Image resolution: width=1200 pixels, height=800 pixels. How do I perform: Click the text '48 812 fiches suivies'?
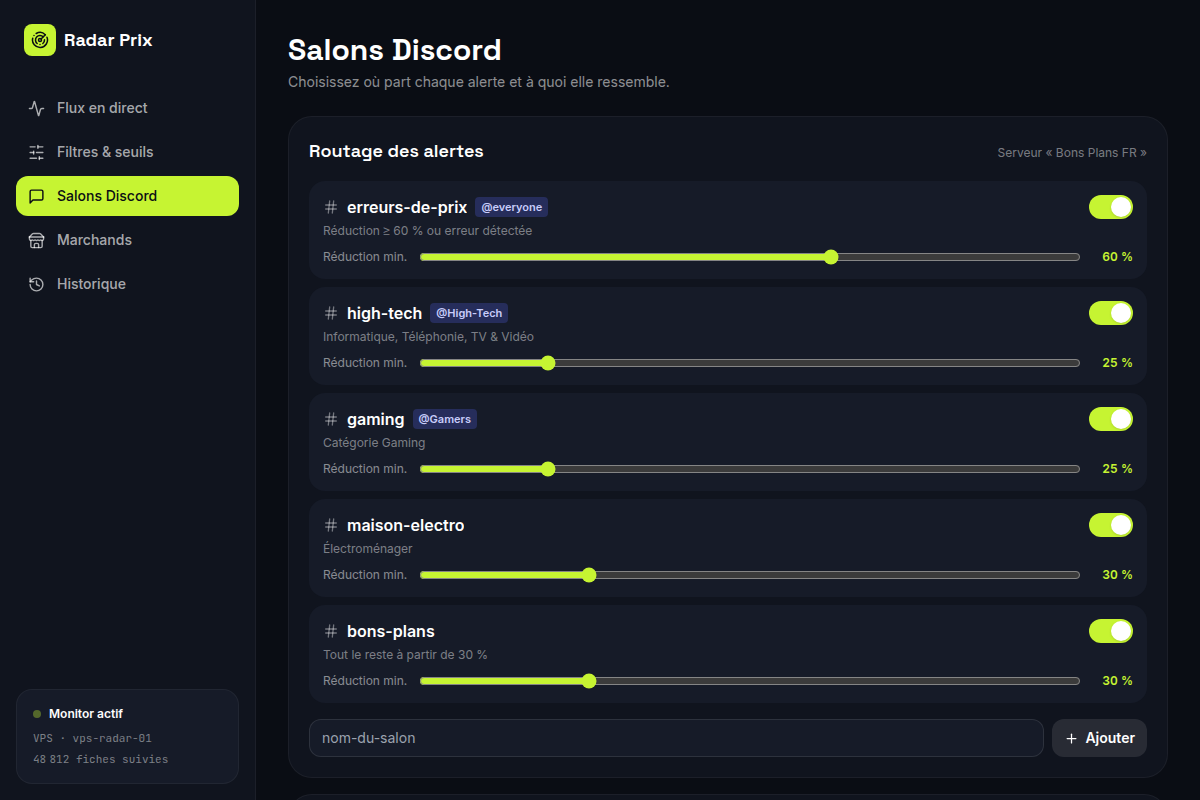coord(100,759)
